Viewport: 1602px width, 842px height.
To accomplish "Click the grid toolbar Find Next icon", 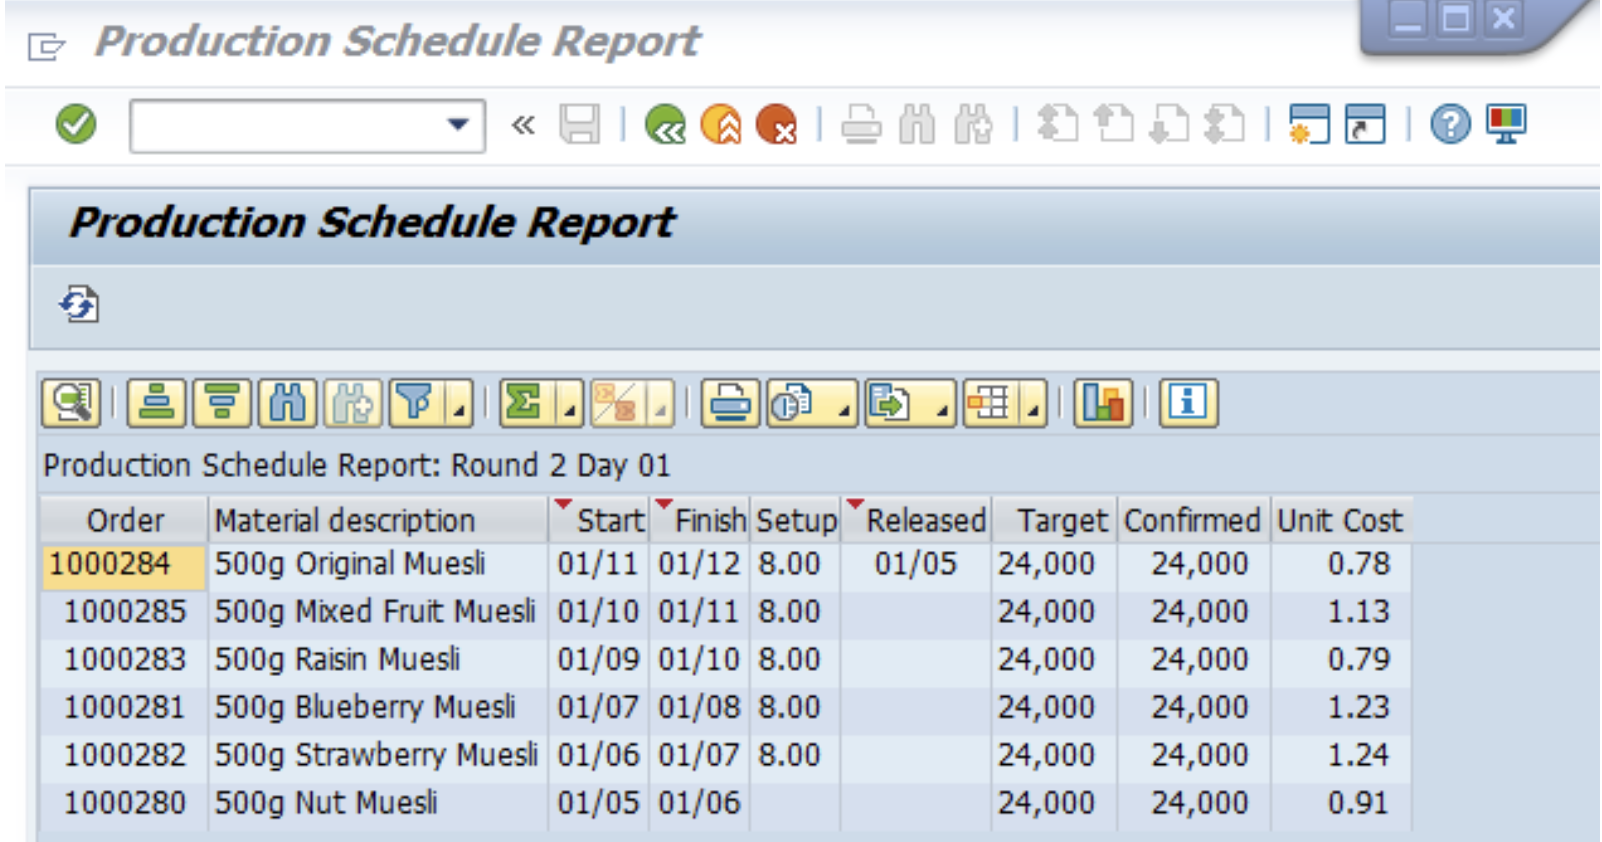I will pyautogui.click(x=353, y=403).
